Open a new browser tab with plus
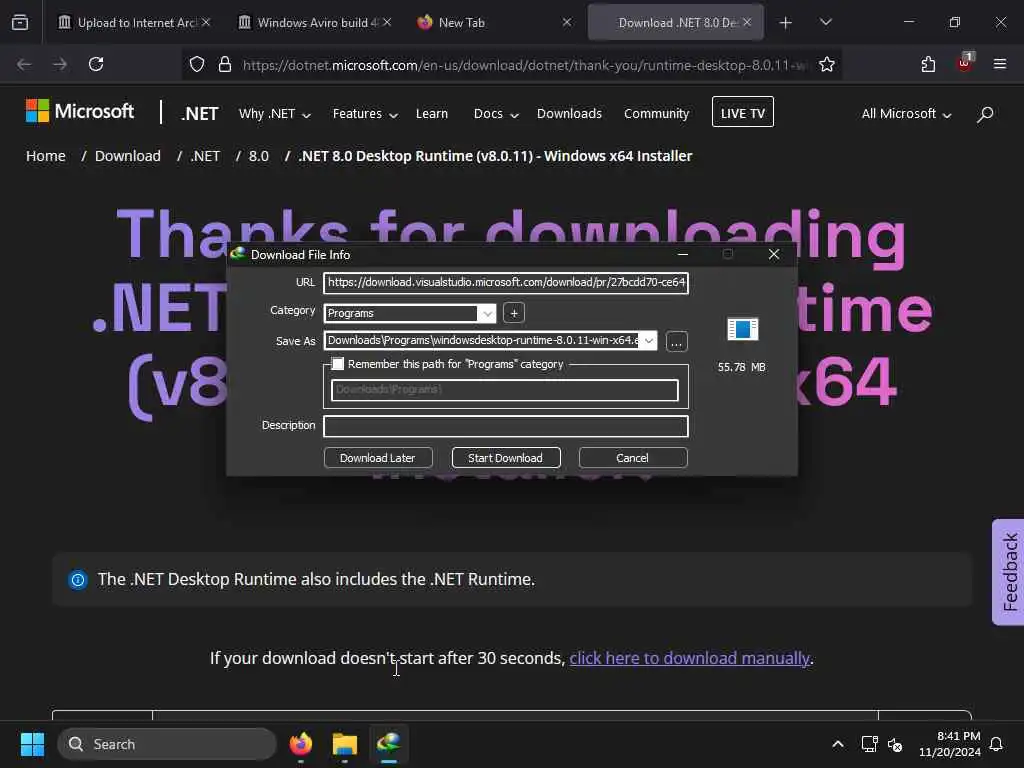 coord(786,23)
